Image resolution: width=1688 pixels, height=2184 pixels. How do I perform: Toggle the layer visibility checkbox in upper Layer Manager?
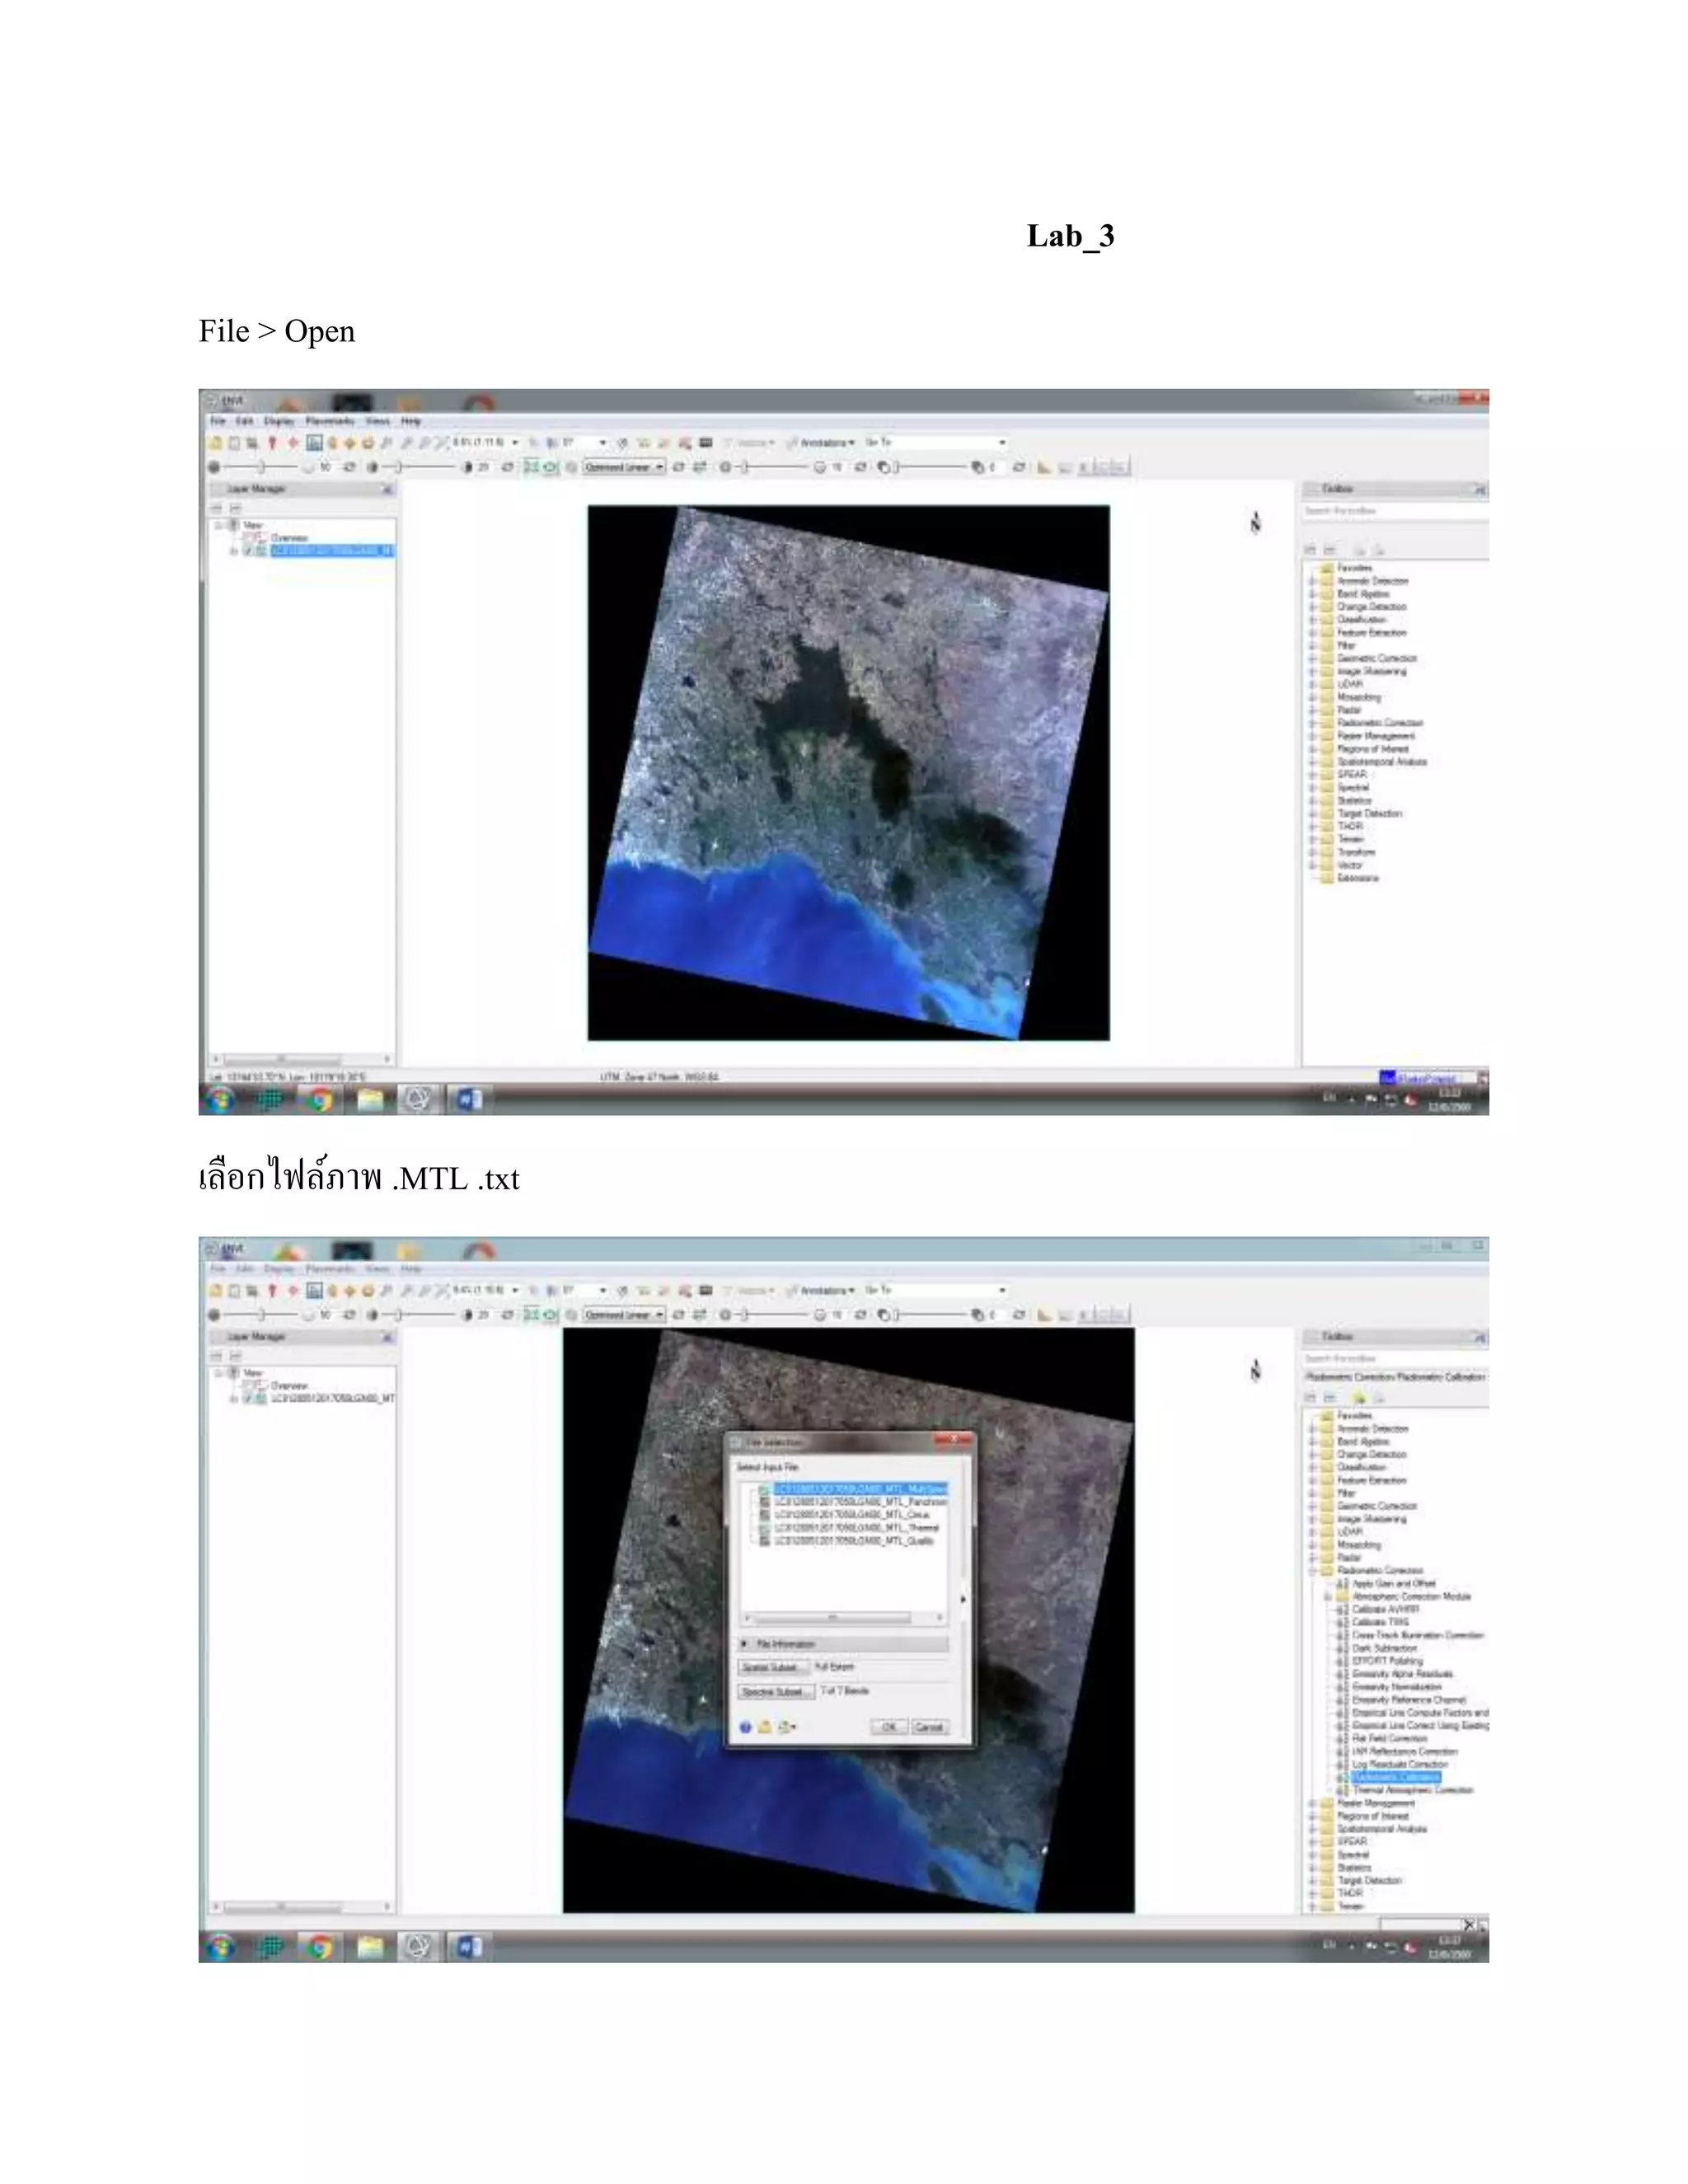coord(248,551)
